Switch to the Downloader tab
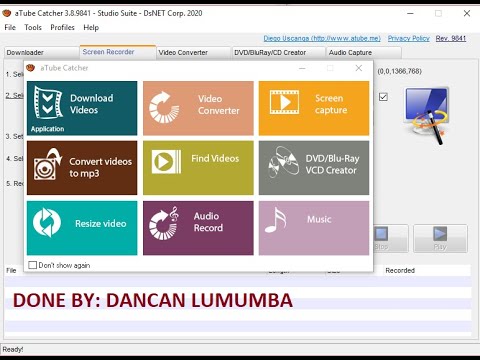The image size is (480, 360). pyautogui.click(x=42, y=53)
